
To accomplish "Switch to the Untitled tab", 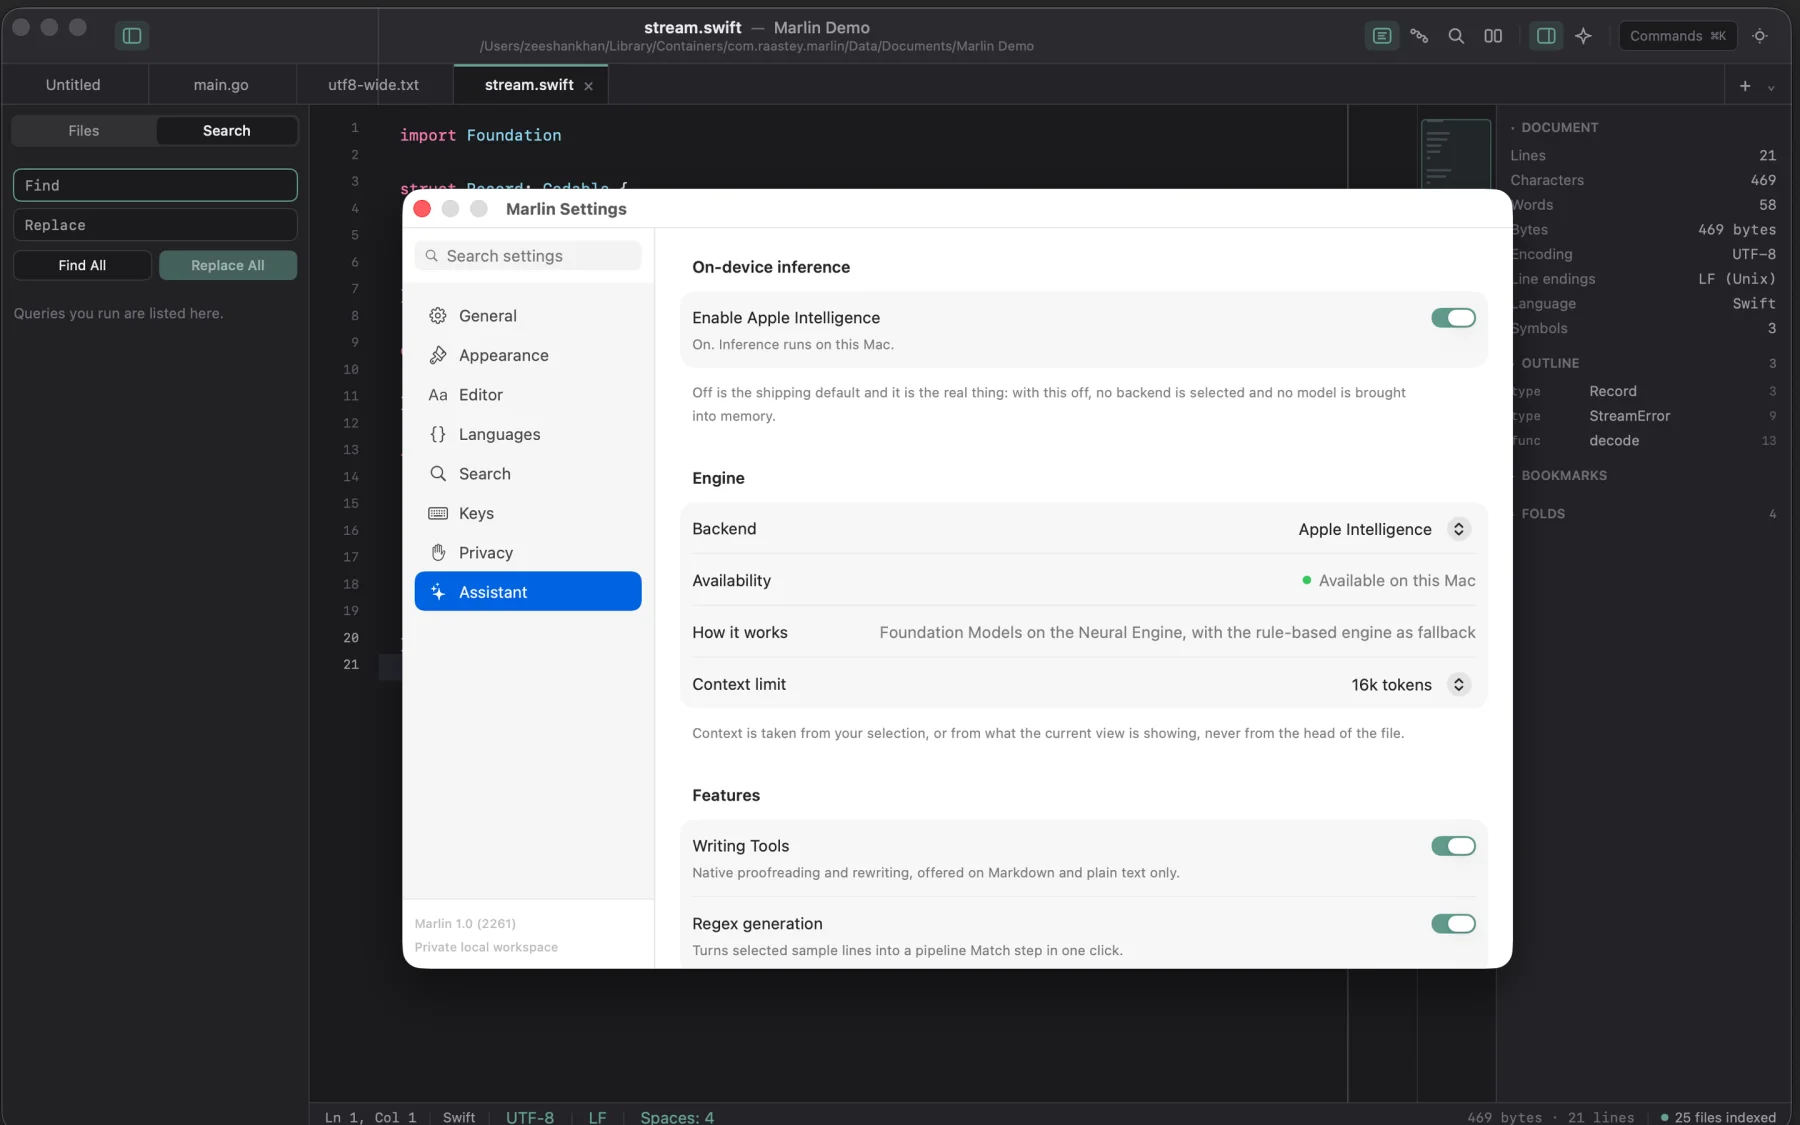I will click(73, 85).
